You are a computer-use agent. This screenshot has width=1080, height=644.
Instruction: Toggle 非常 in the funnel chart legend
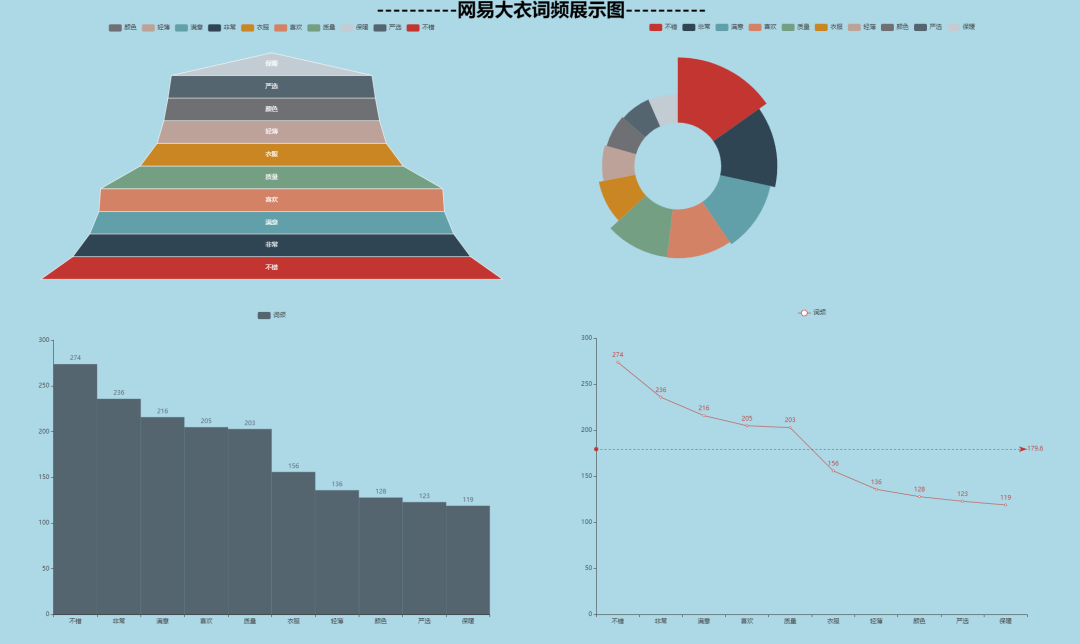222,28
